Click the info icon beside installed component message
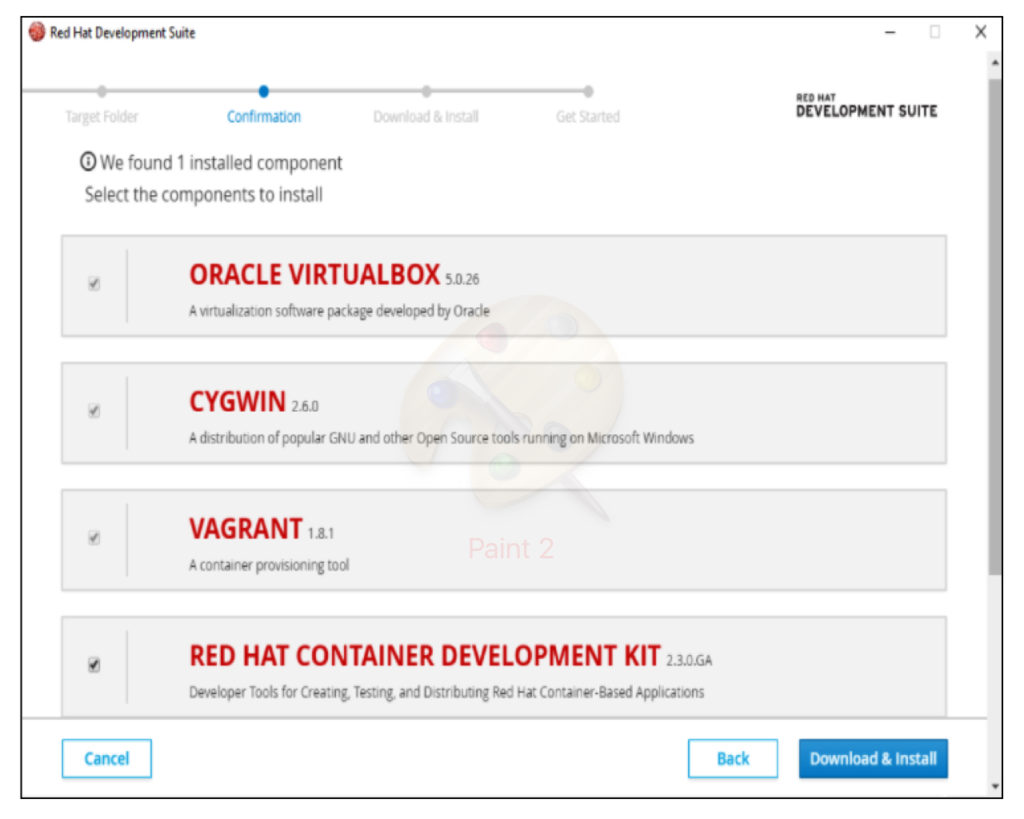Image resolution: width=1024 pixels, height=819 pixels. pos(89,163)
